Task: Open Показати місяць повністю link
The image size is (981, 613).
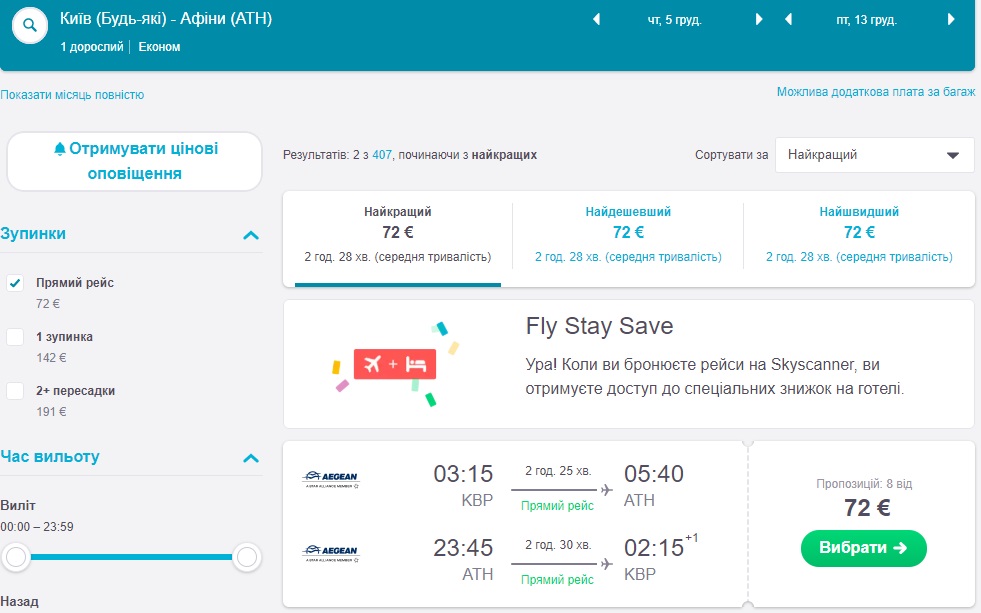Action: point(72,95)
